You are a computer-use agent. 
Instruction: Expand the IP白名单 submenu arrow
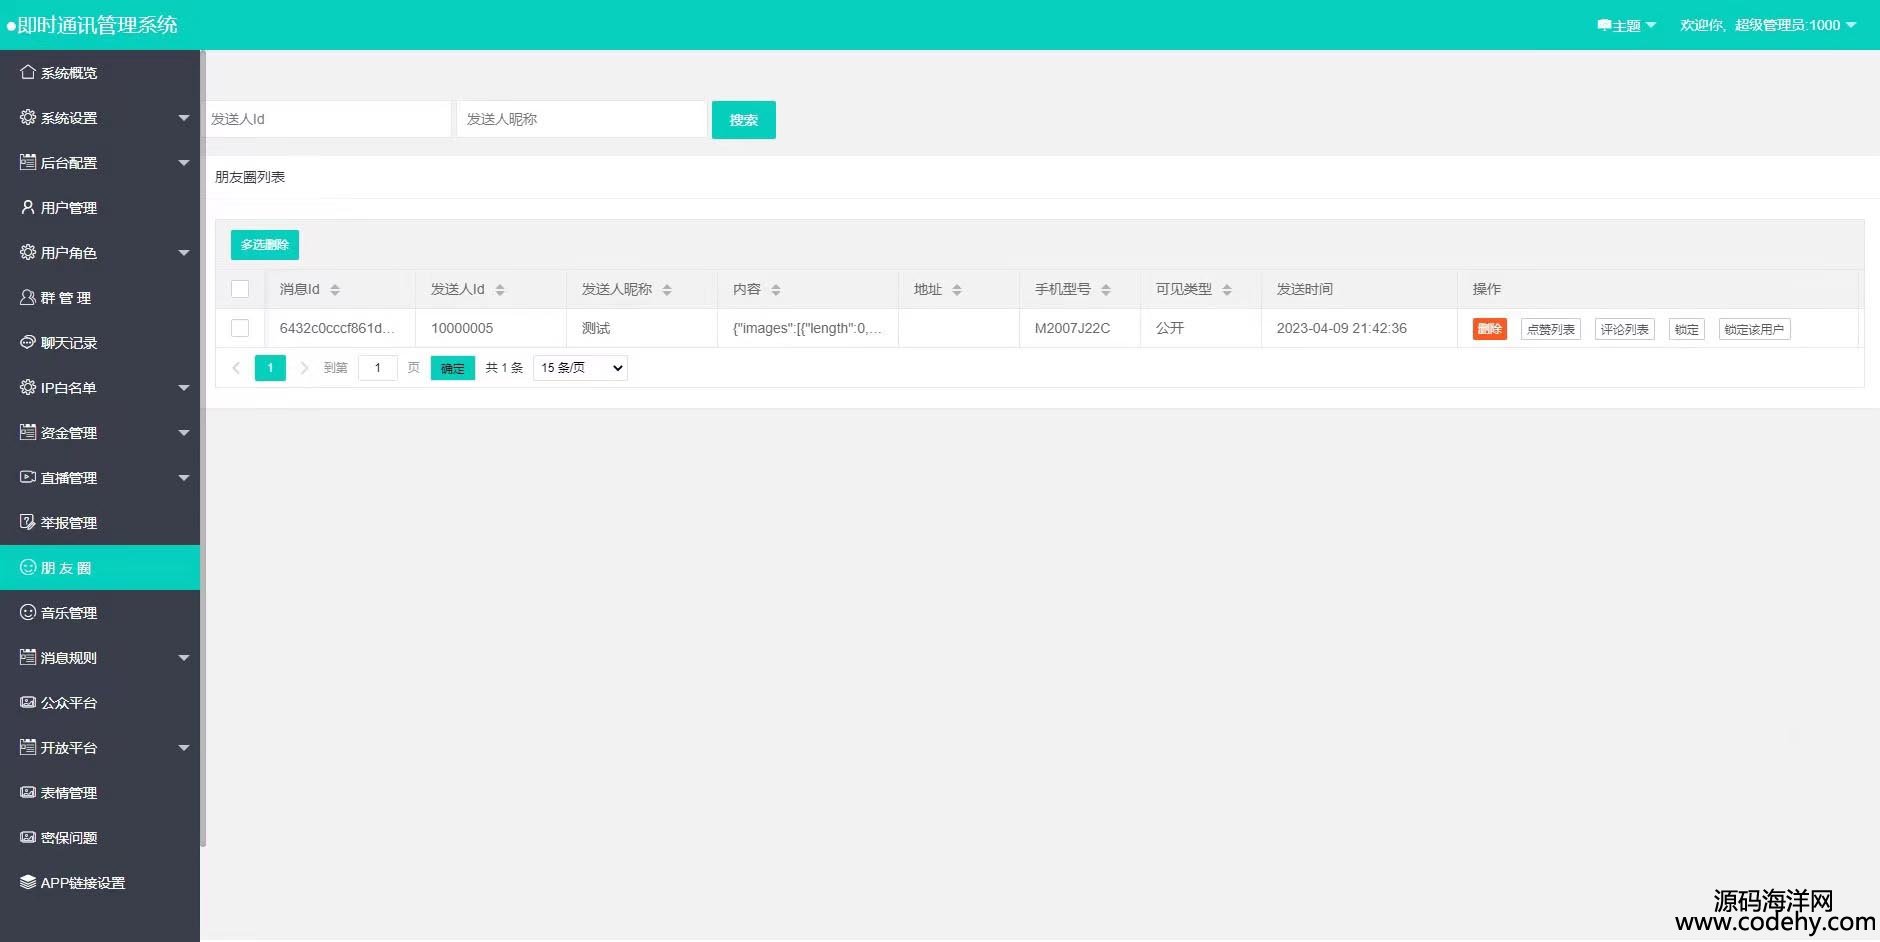pyautogui.click(x=184, y=388)
